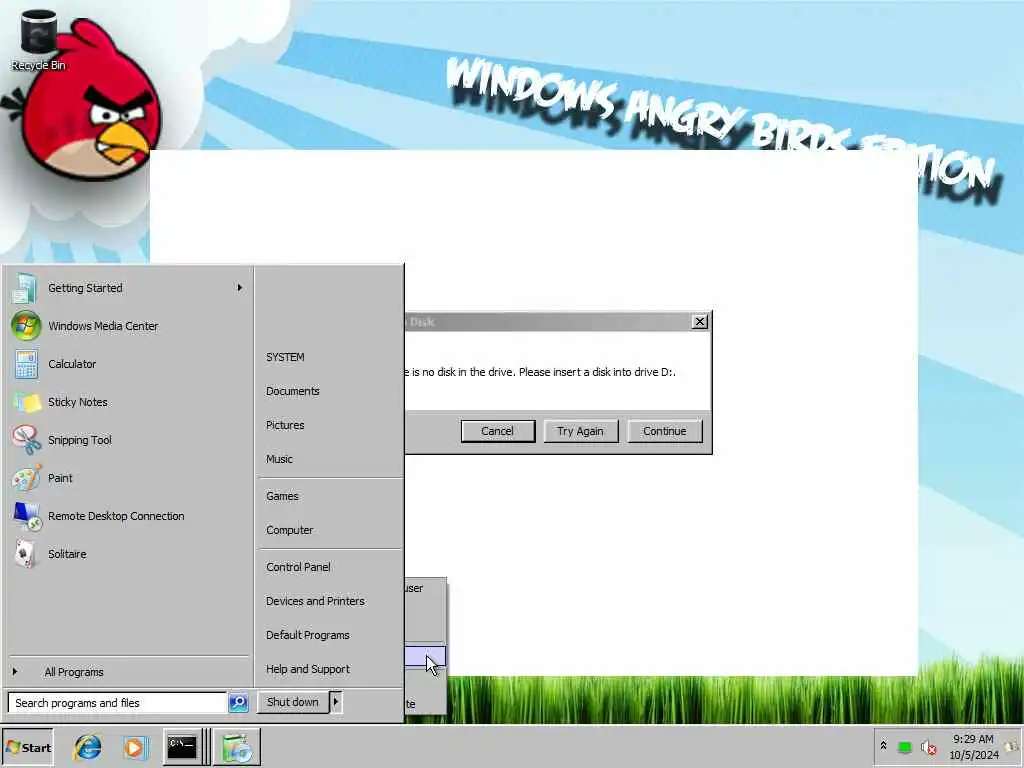The image size is (1024, 768).
Task: Click the taskbar clock showing 9:29 AM
Action: tap(973, 747)
